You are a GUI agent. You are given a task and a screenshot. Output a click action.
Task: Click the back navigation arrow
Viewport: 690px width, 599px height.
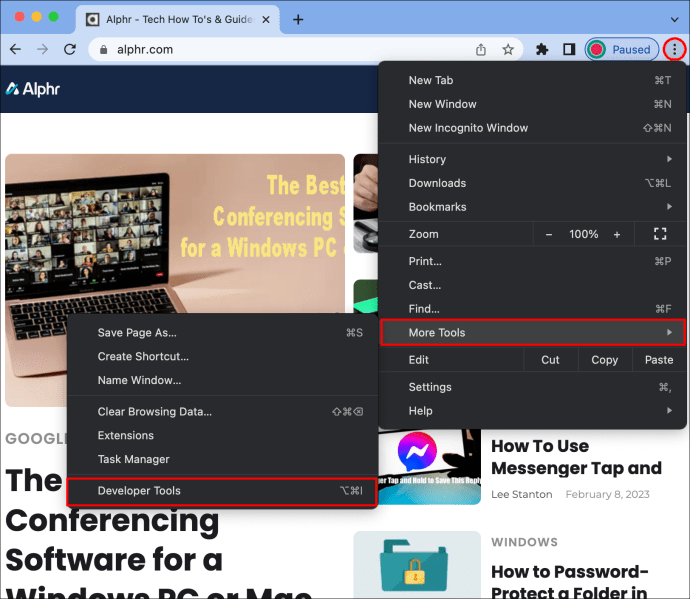click(15, 49)
